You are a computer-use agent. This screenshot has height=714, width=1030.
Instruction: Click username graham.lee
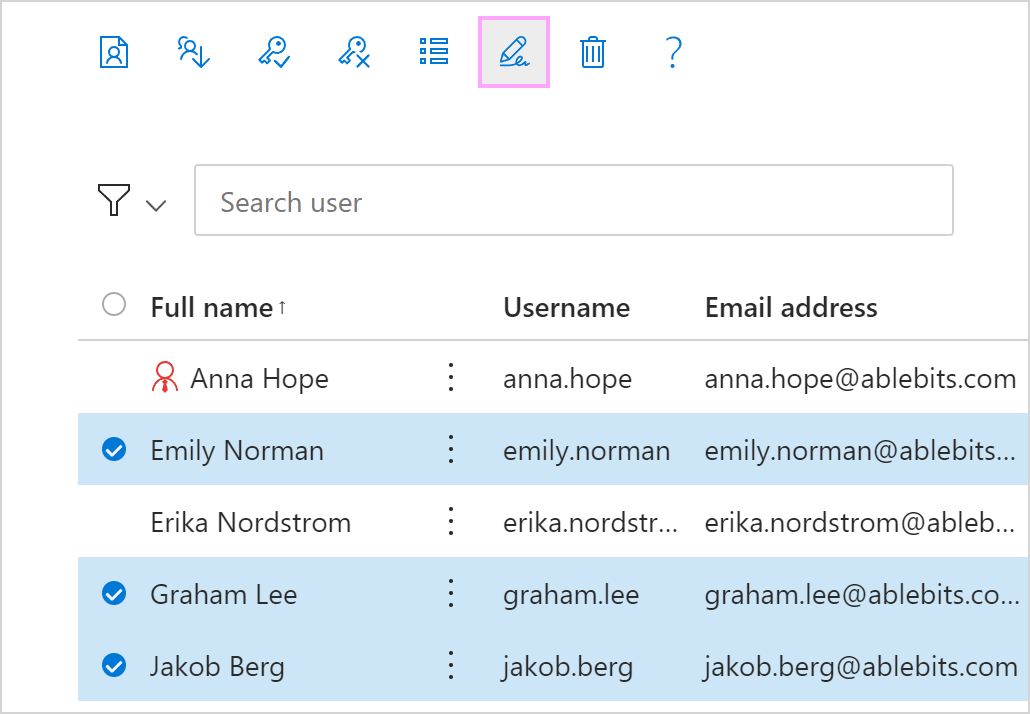(571, 595)
